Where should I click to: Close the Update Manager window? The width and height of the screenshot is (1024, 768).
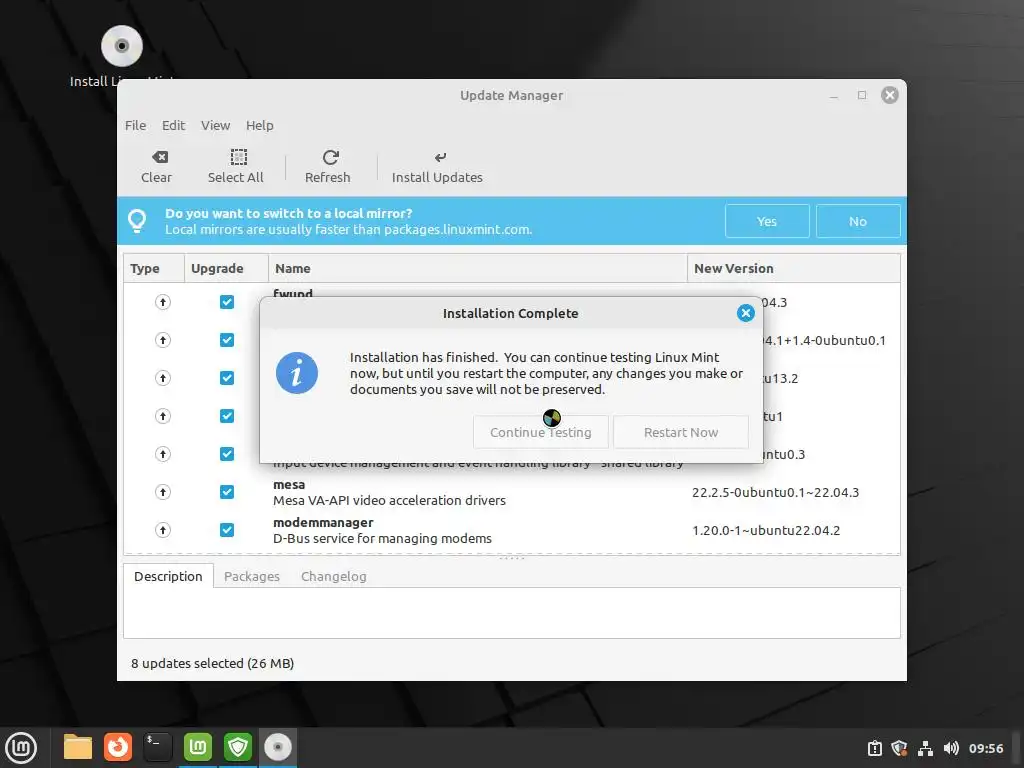[x=889, y=95]
